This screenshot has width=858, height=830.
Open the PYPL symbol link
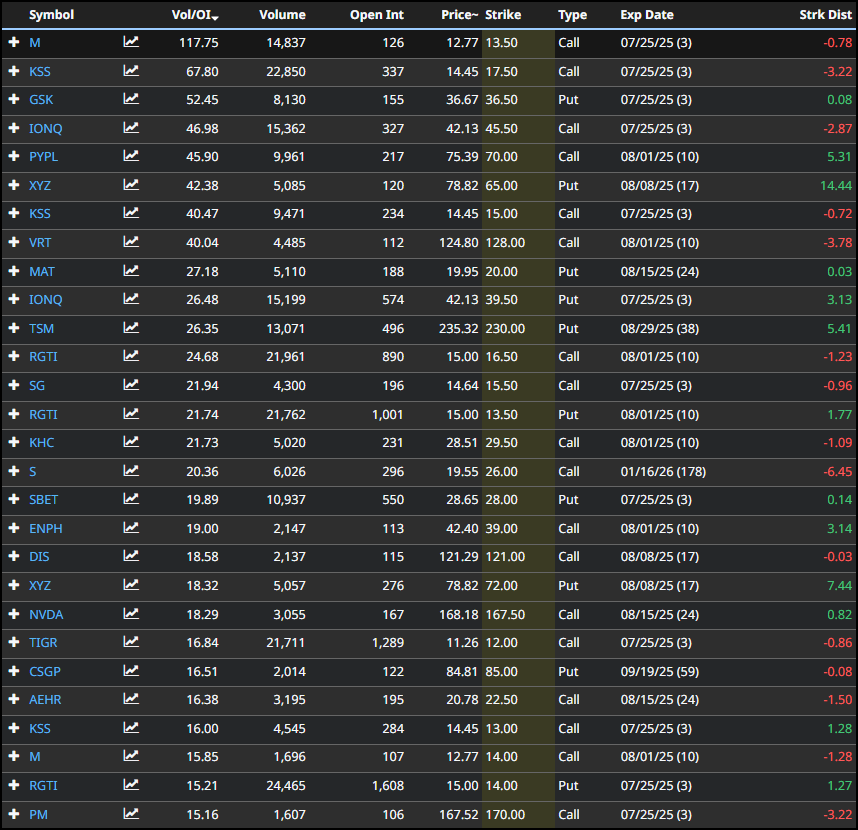(x=43, y=156)
